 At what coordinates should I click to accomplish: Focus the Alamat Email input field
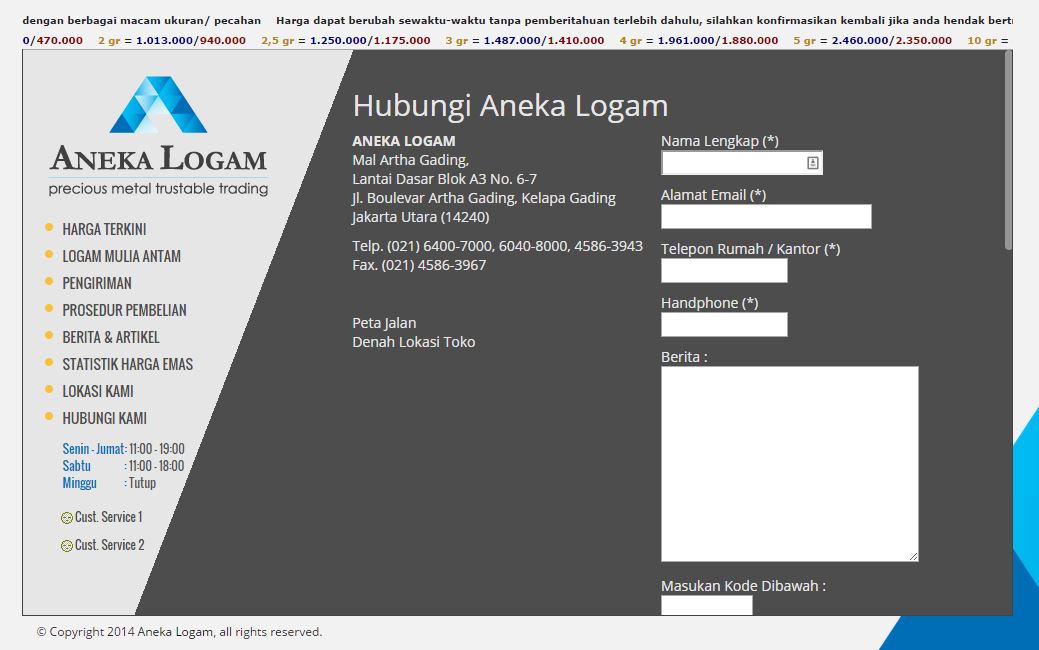pos(766,217)
